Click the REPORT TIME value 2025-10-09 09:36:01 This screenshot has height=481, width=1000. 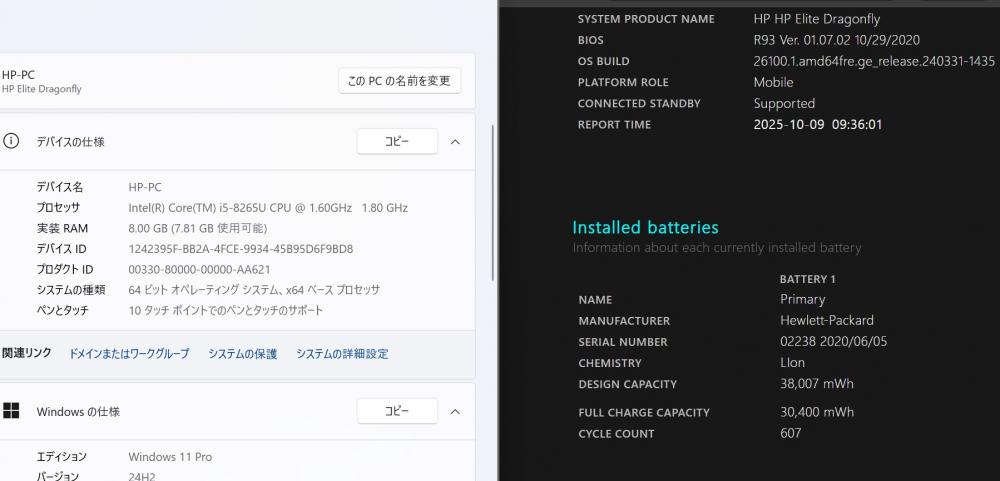point(818,124)
